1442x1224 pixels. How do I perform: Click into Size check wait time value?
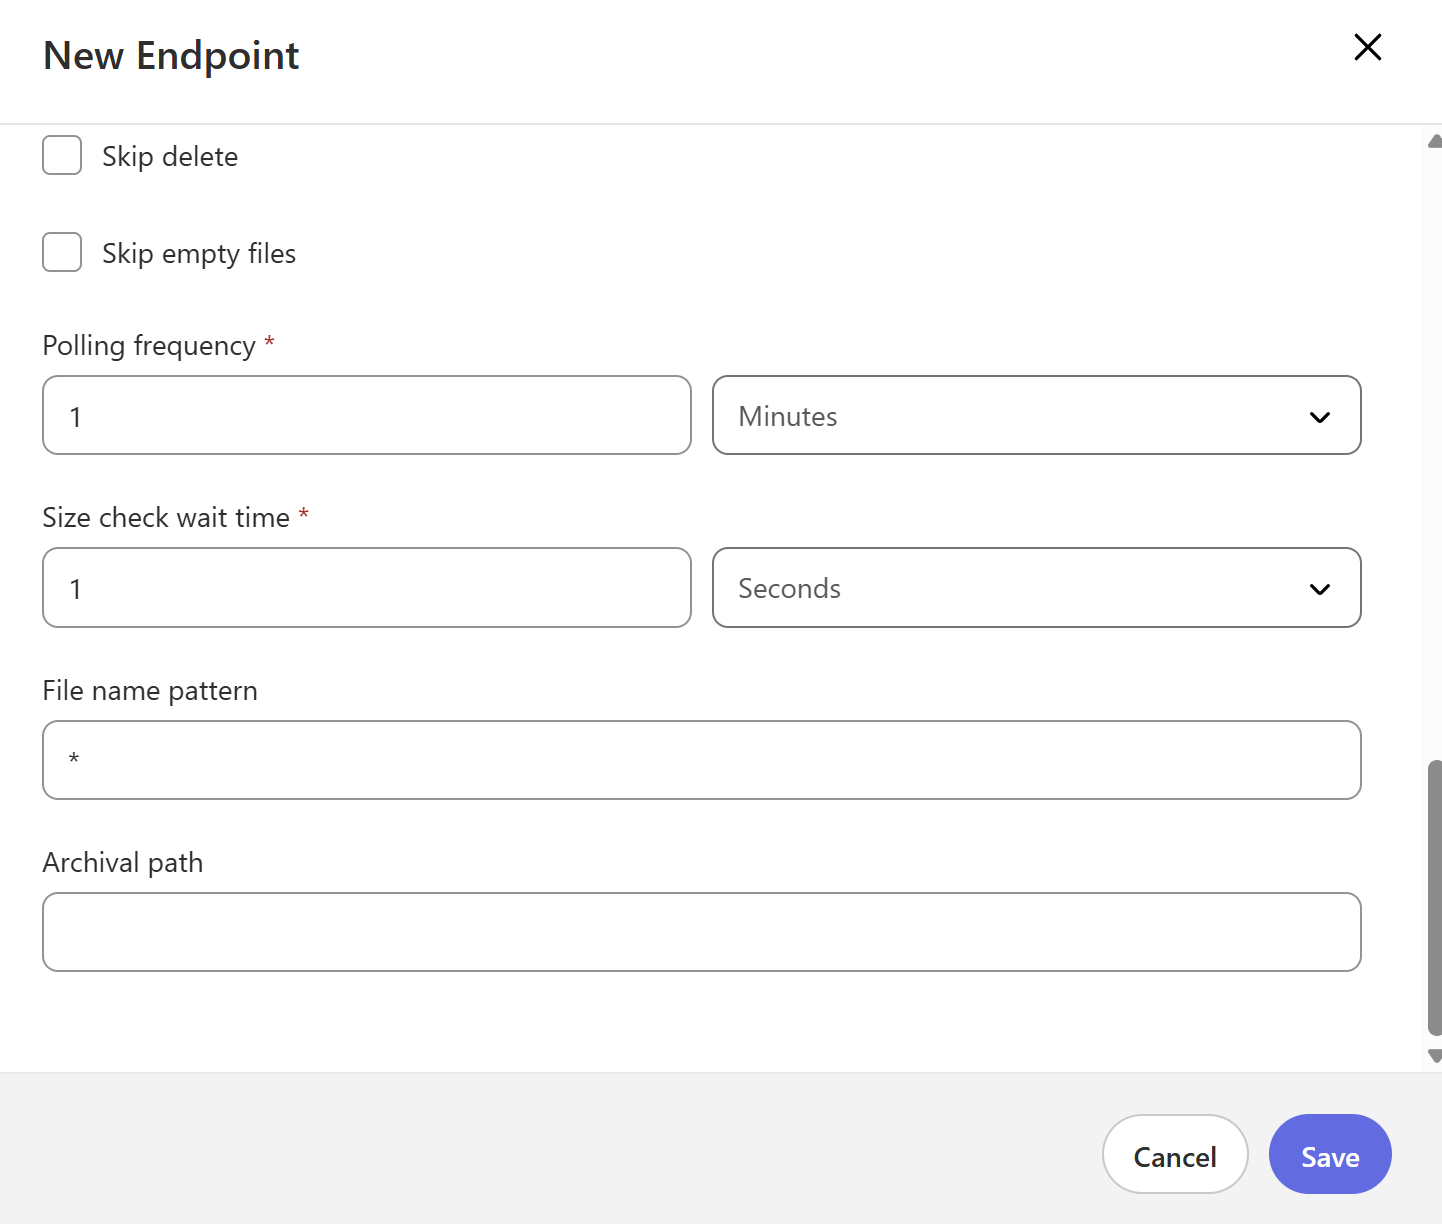pos(367,588)
